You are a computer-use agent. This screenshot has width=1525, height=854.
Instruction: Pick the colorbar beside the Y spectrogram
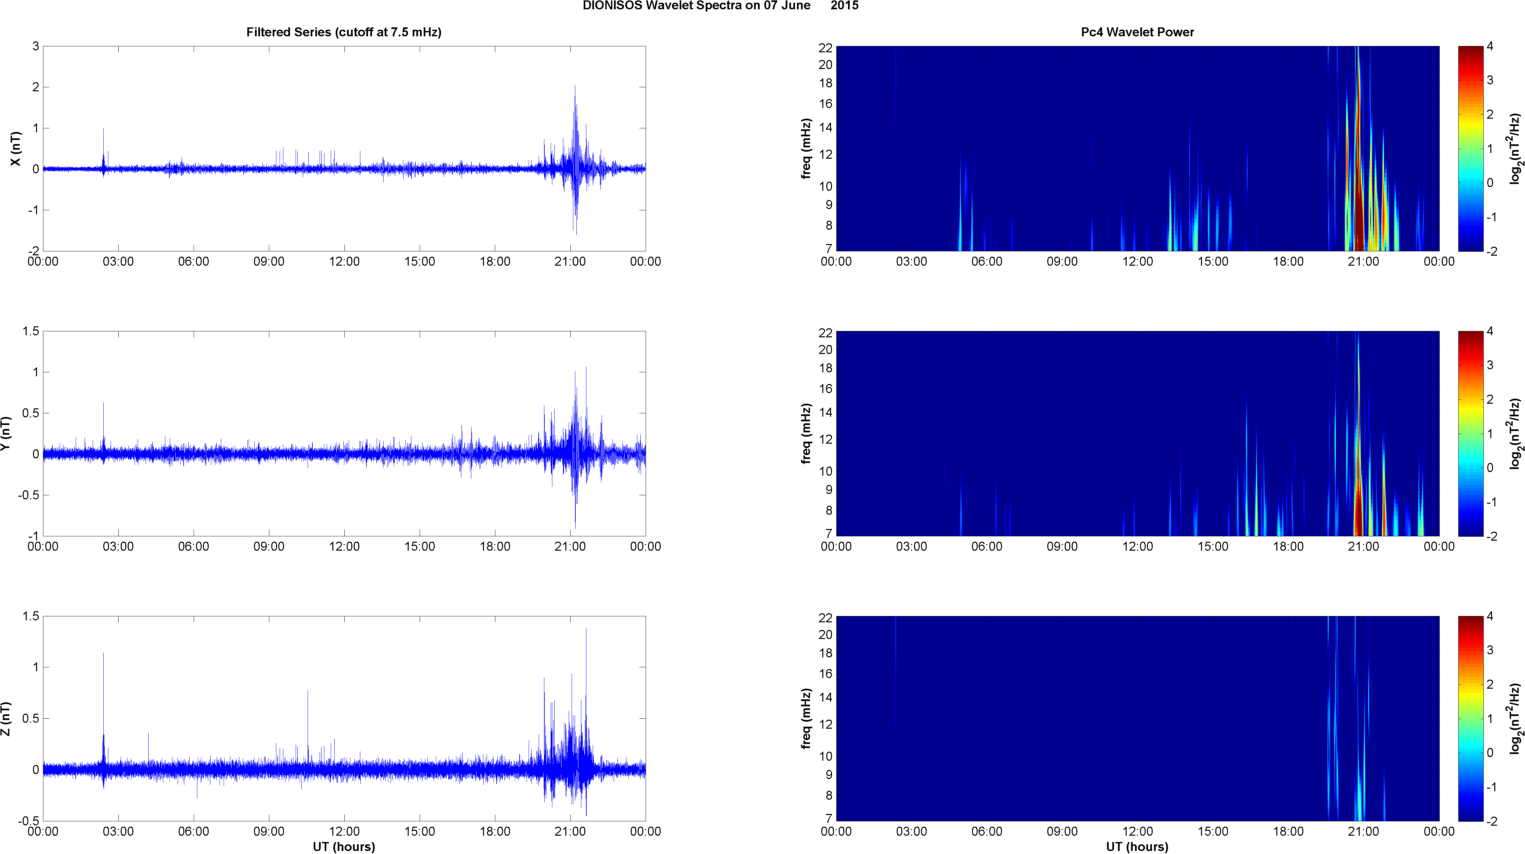click(1470, 434)
